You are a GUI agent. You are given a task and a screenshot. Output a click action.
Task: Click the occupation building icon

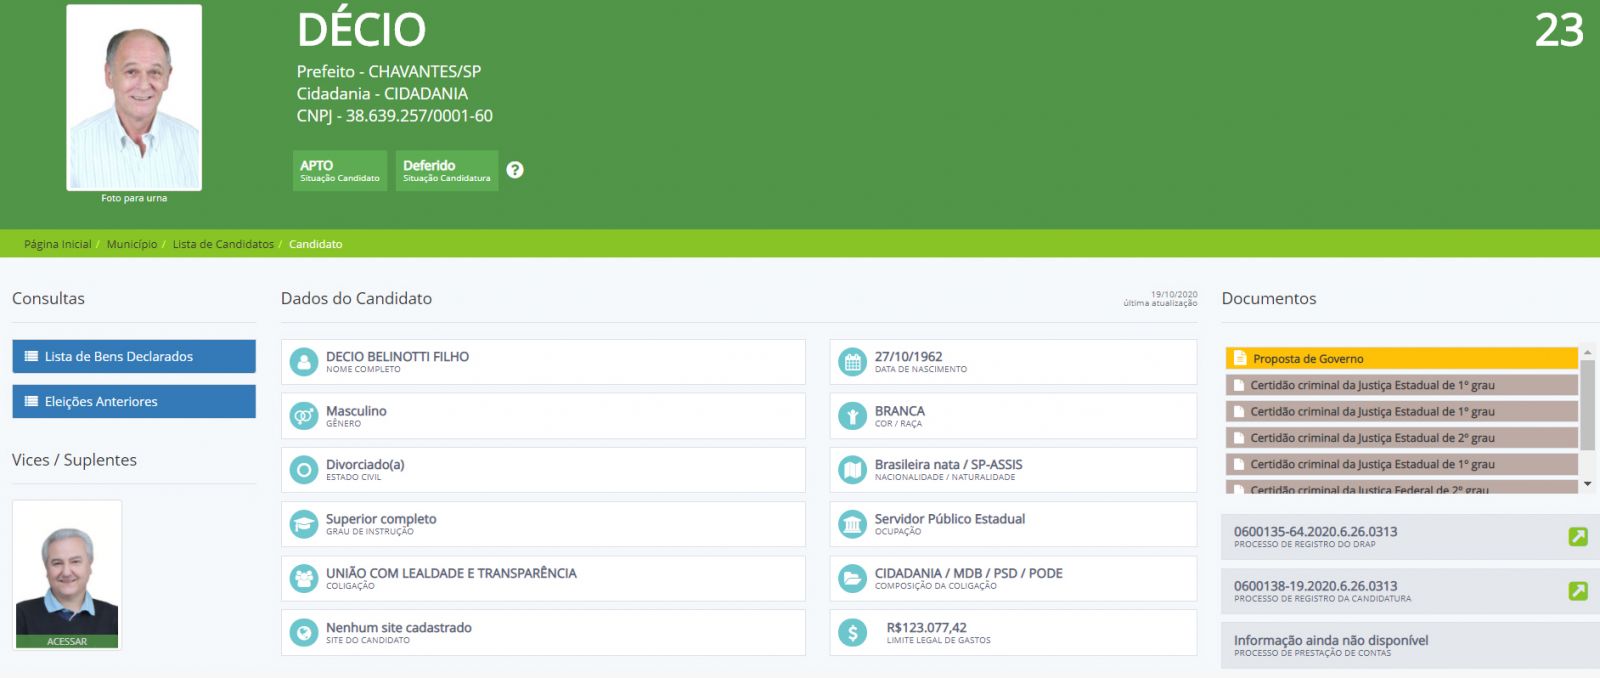(x=852, y=524)
